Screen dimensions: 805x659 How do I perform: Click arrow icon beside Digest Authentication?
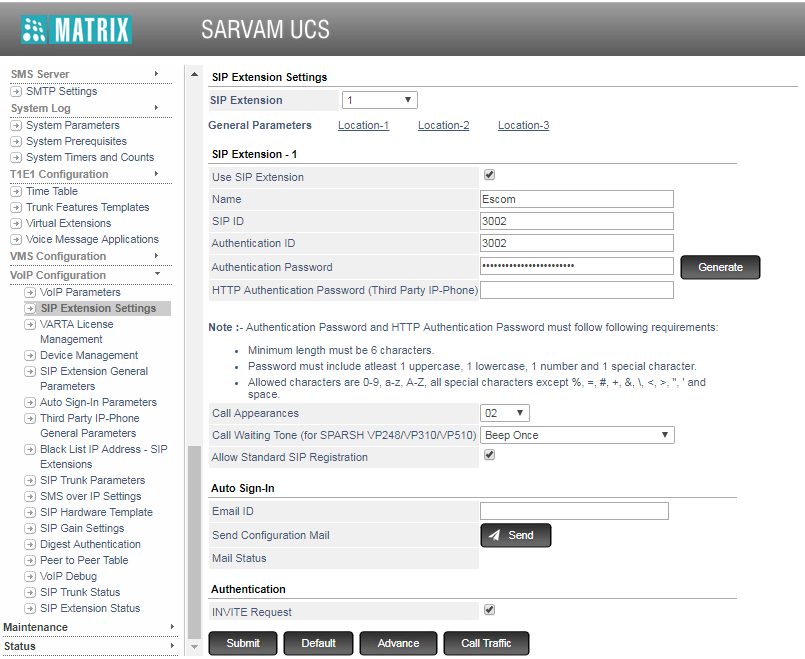coord(30,545)
